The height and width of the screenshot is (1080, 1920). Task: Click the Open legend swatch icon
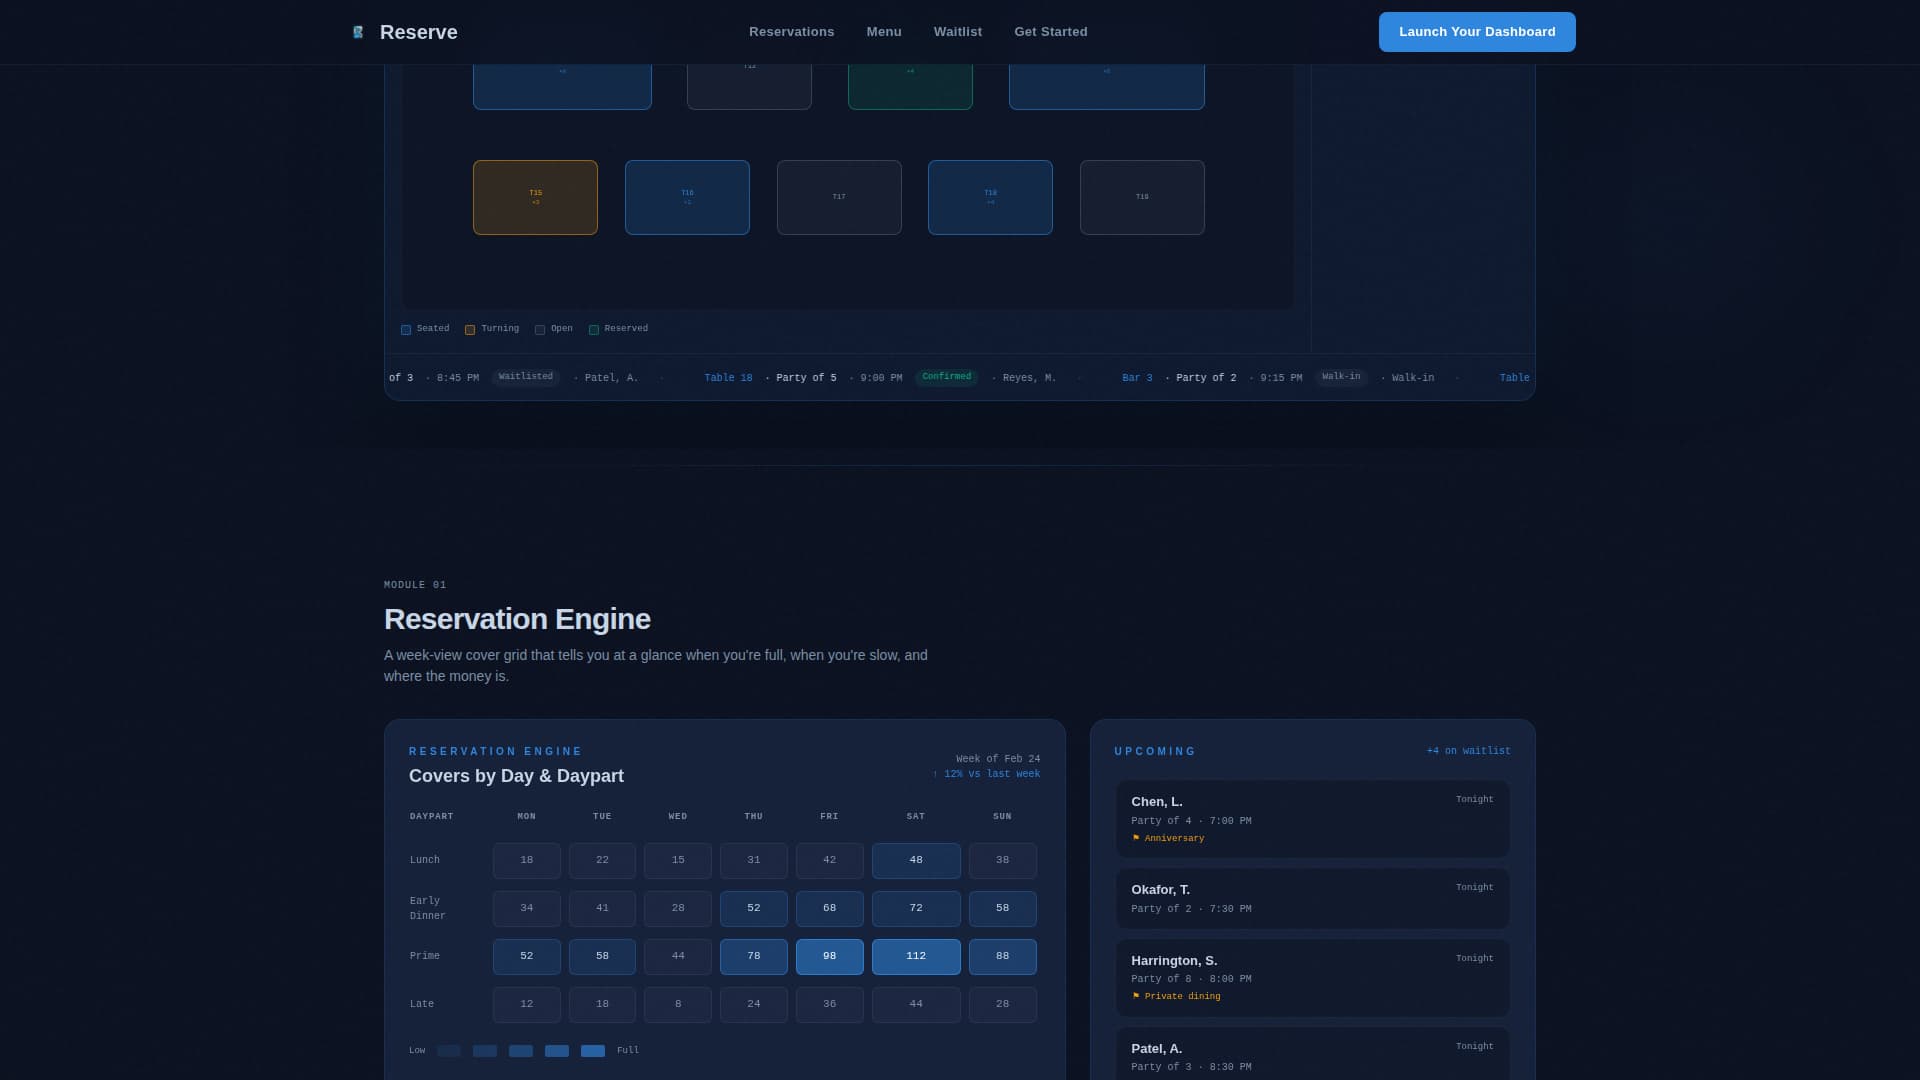pos(540,330)
